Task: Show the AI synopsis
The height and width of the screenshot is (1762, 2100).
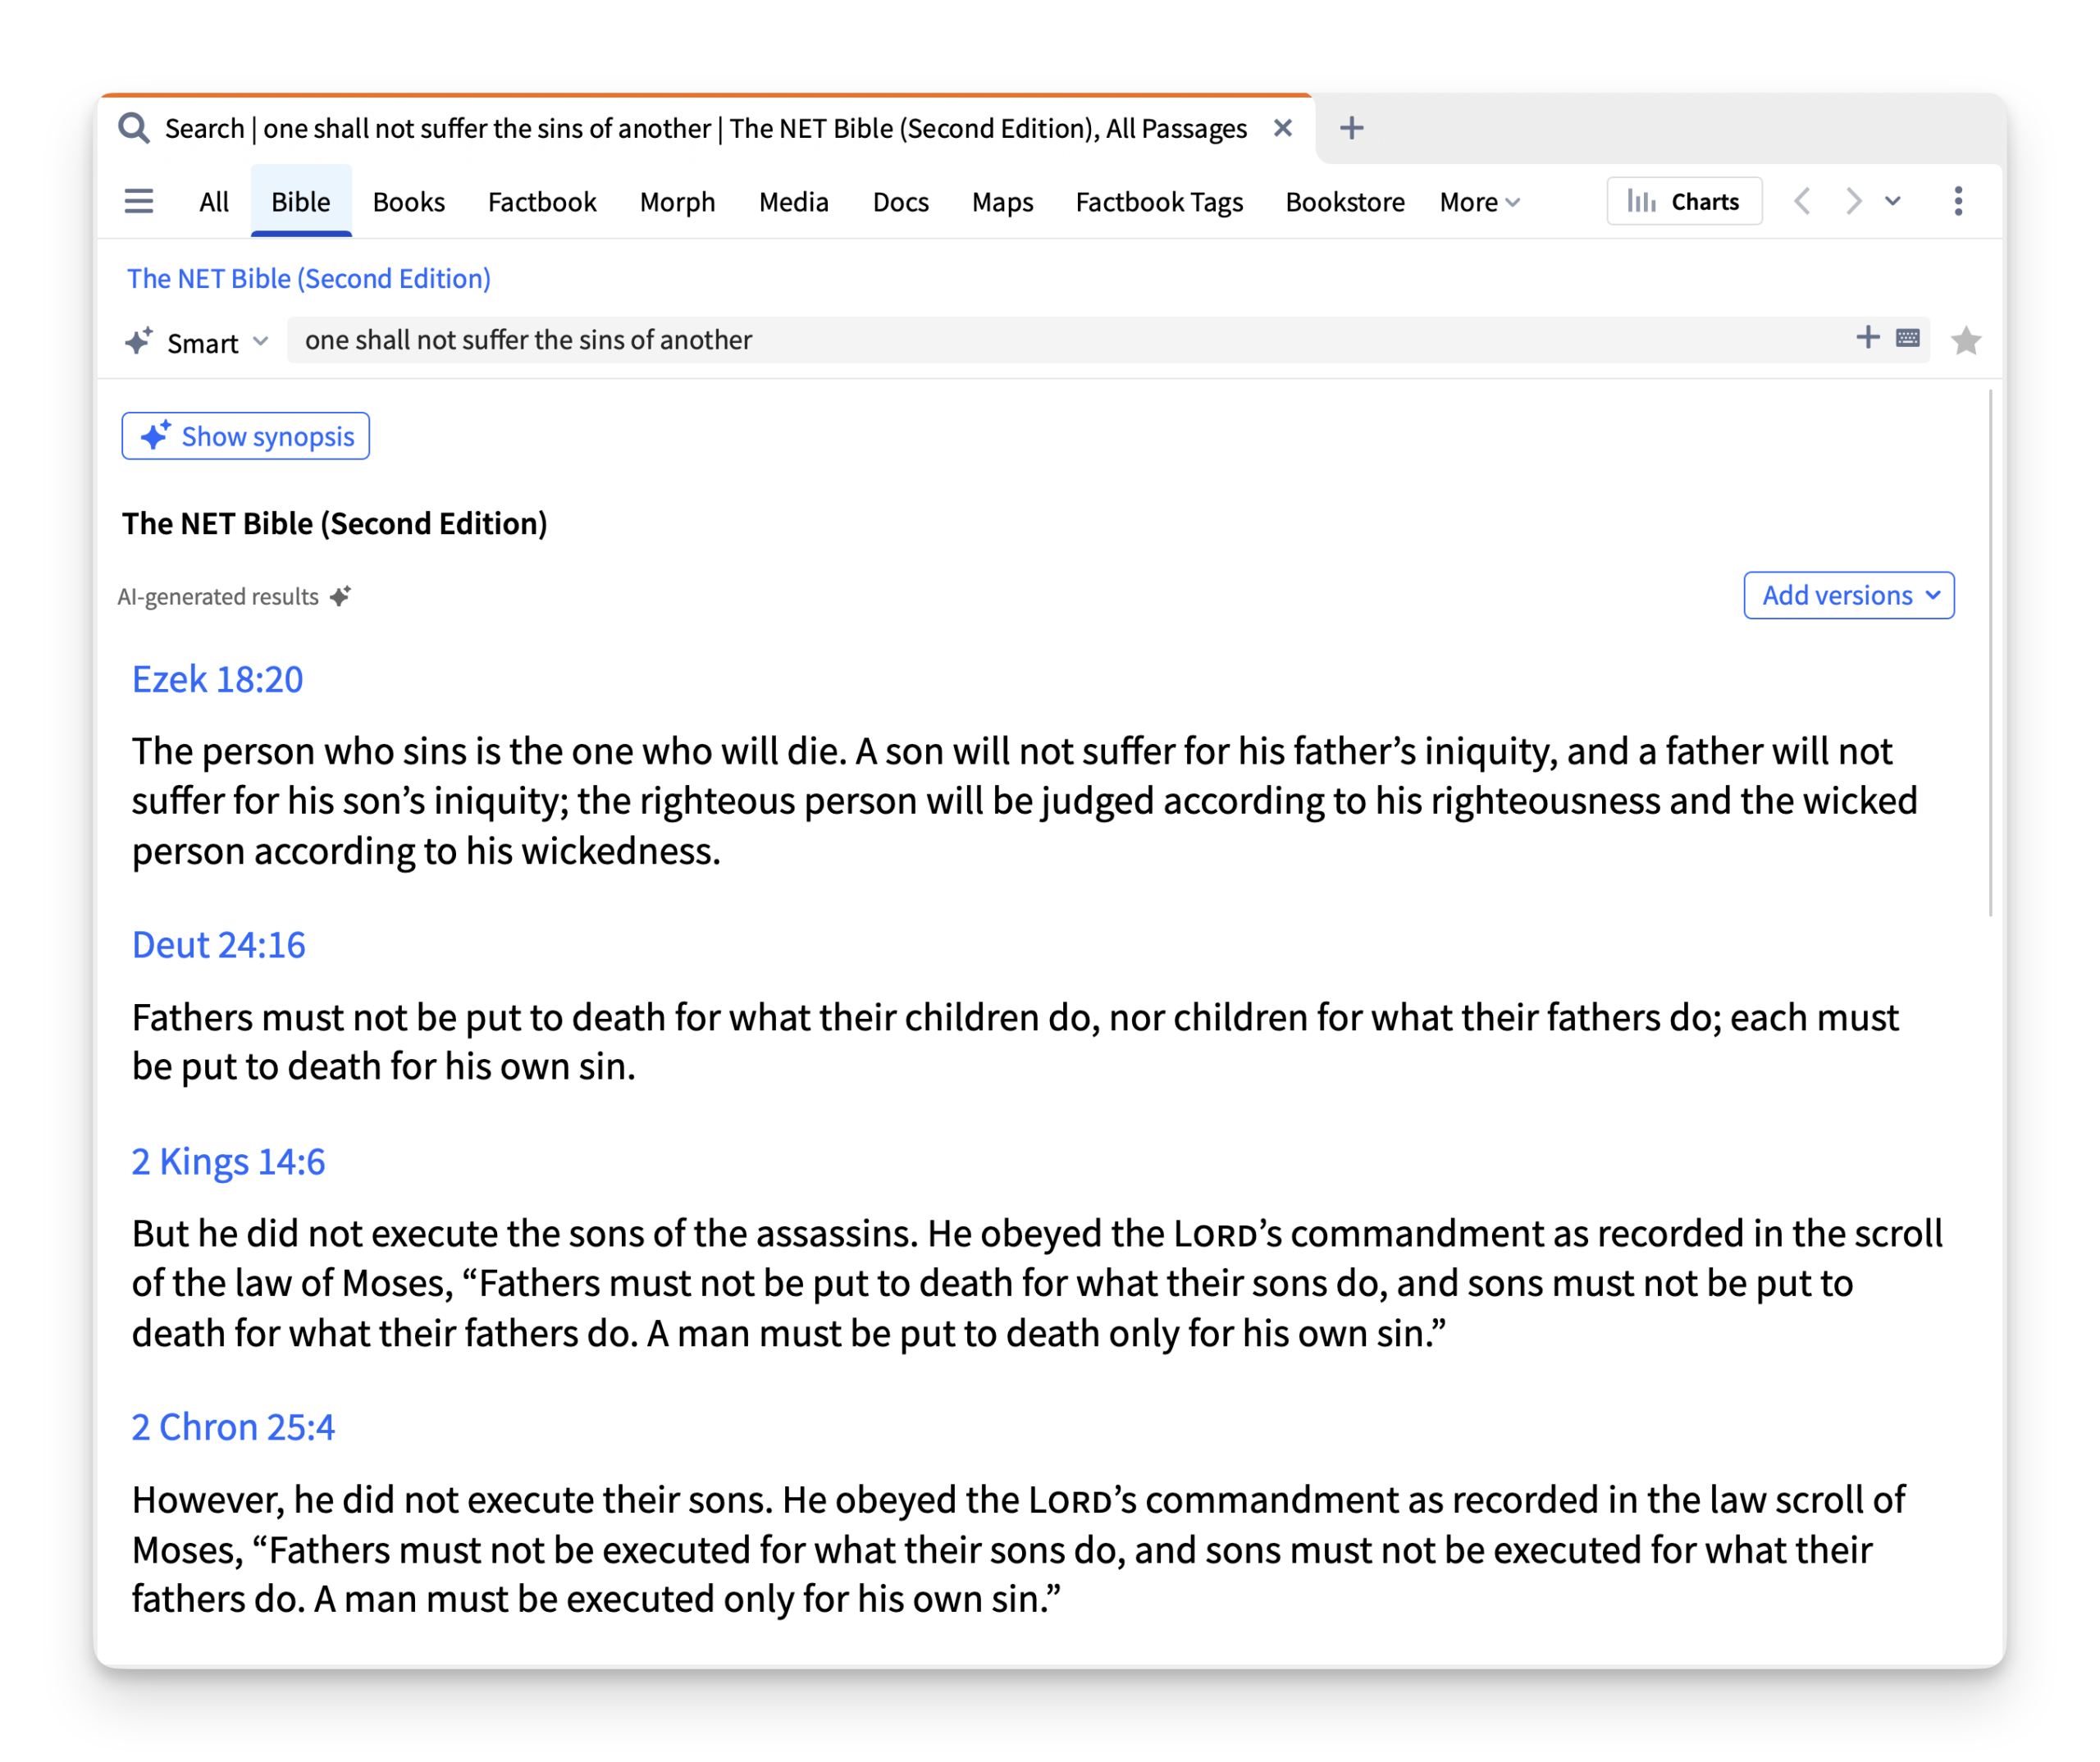Action: [246, 436]
